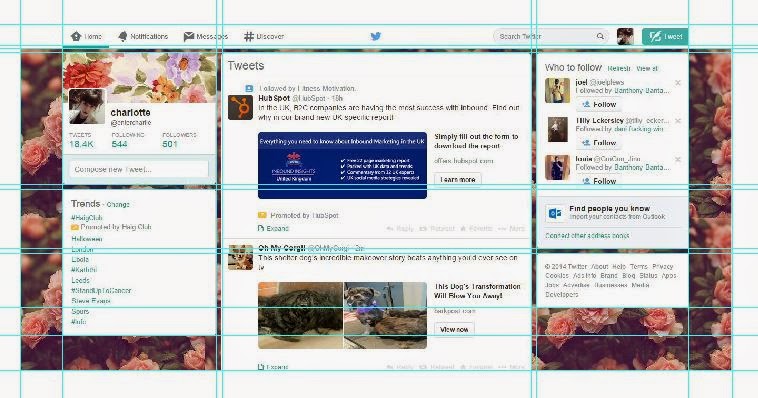Click View all in Who to follow
Image resolution: width=758 pixels, height=398 pixels.
647,69
